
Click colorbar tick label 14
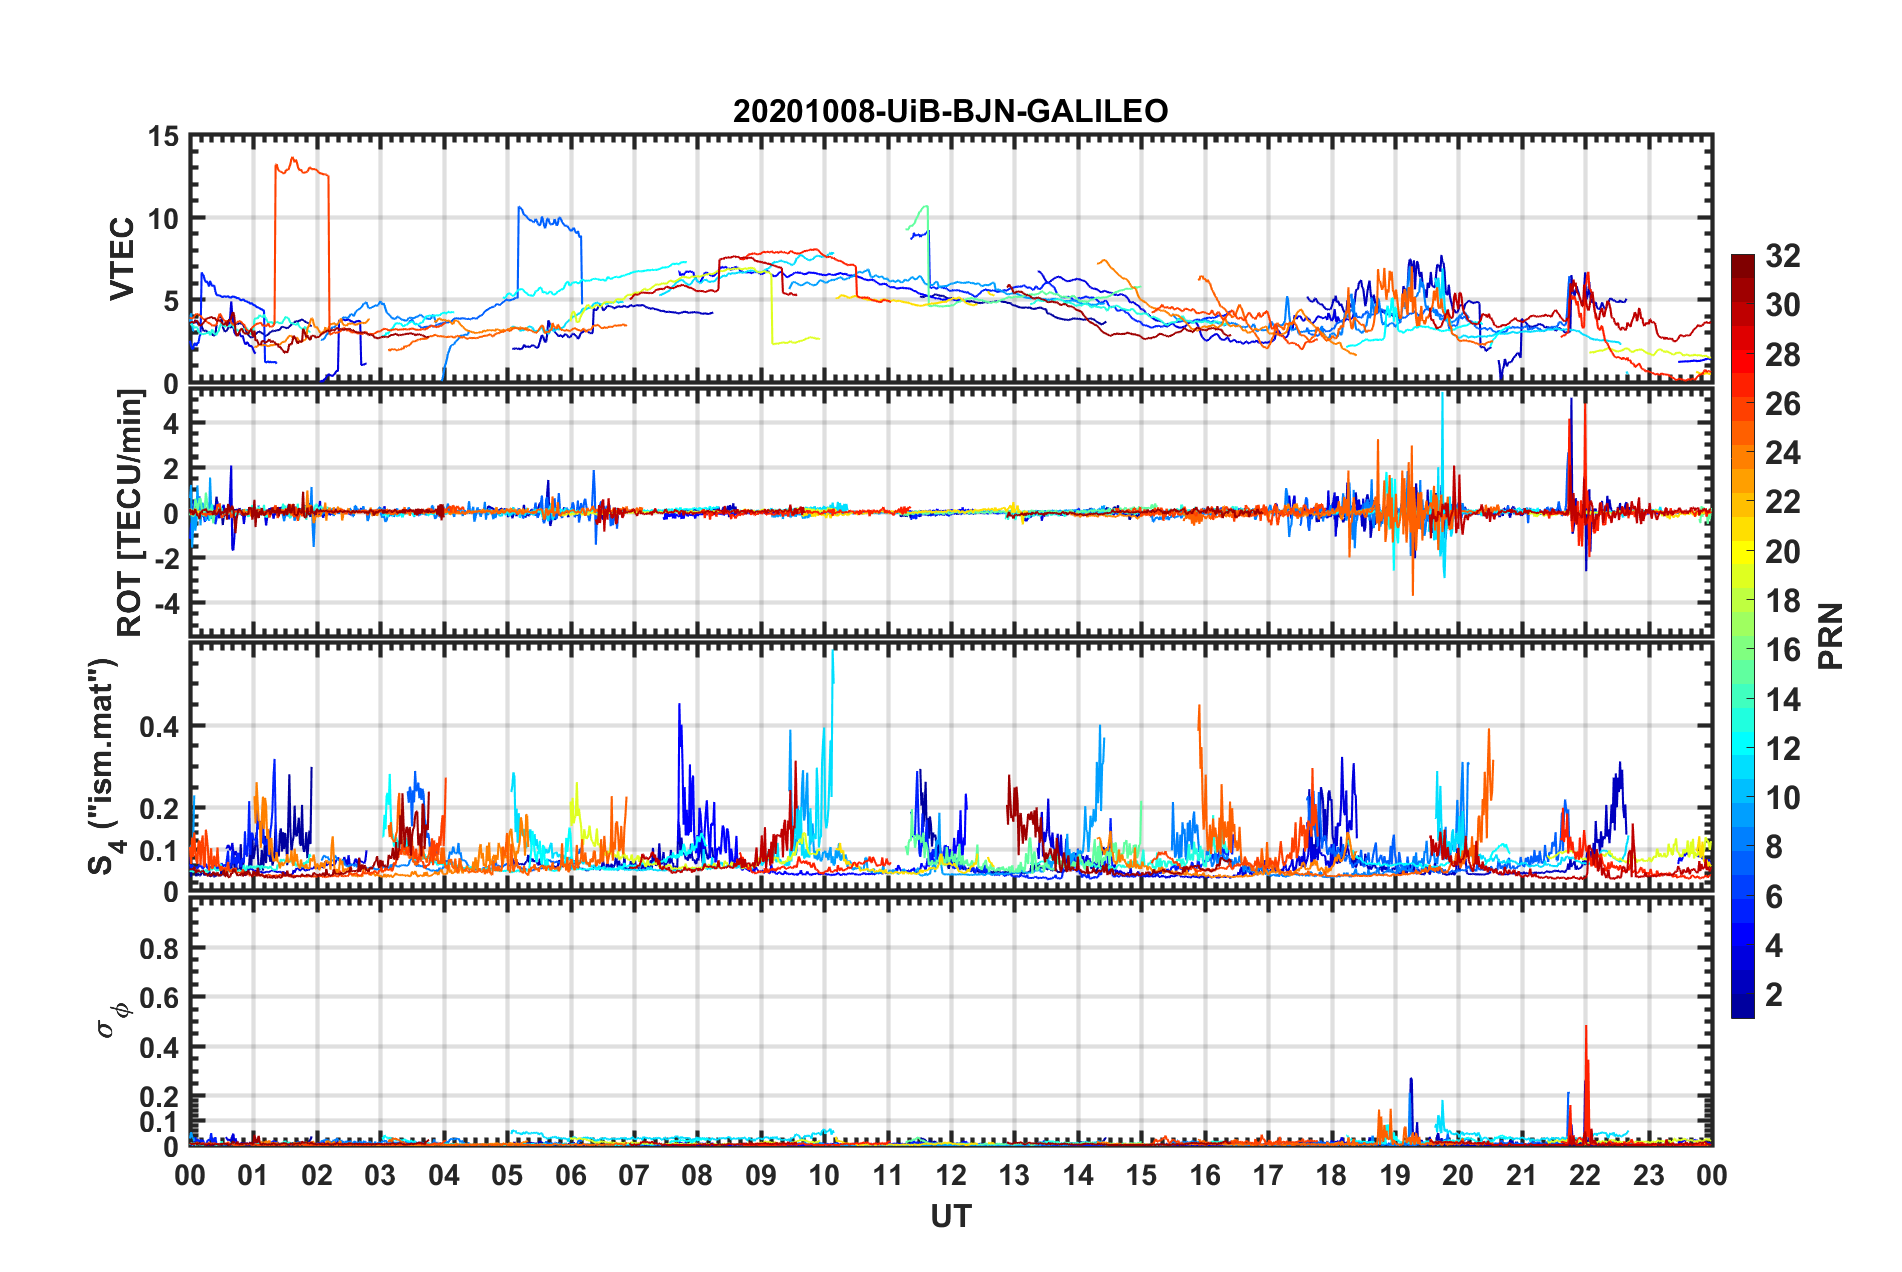(1782, 700)
